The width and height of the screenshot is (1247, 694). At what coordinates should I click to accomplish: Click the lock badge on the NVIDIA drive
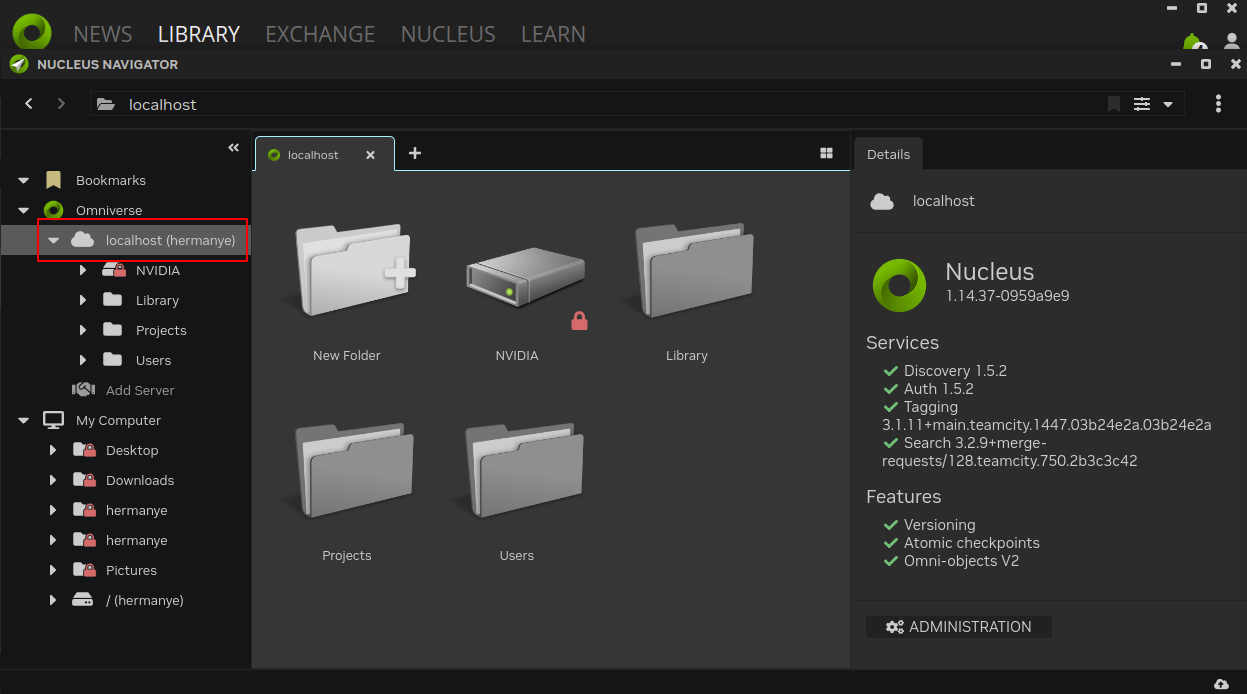(579, 321)
